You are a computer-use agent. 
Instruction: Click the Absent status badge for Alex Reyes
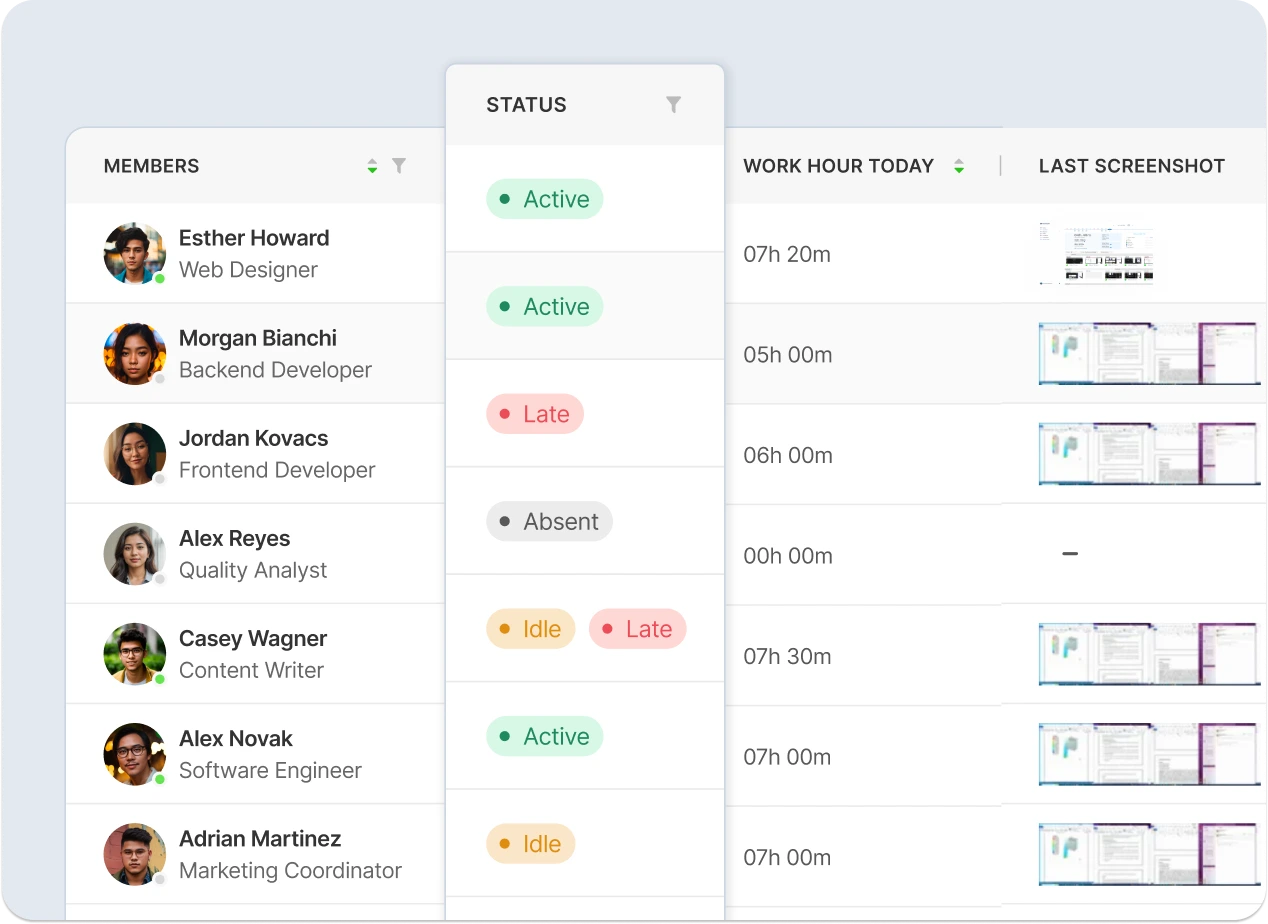click(x=549, y=522)
